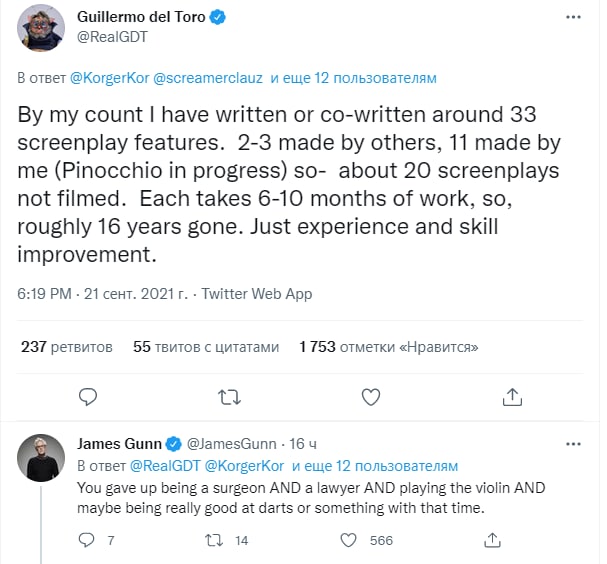
Task: Show the 1 753 likes list
Action: [389, 347]
